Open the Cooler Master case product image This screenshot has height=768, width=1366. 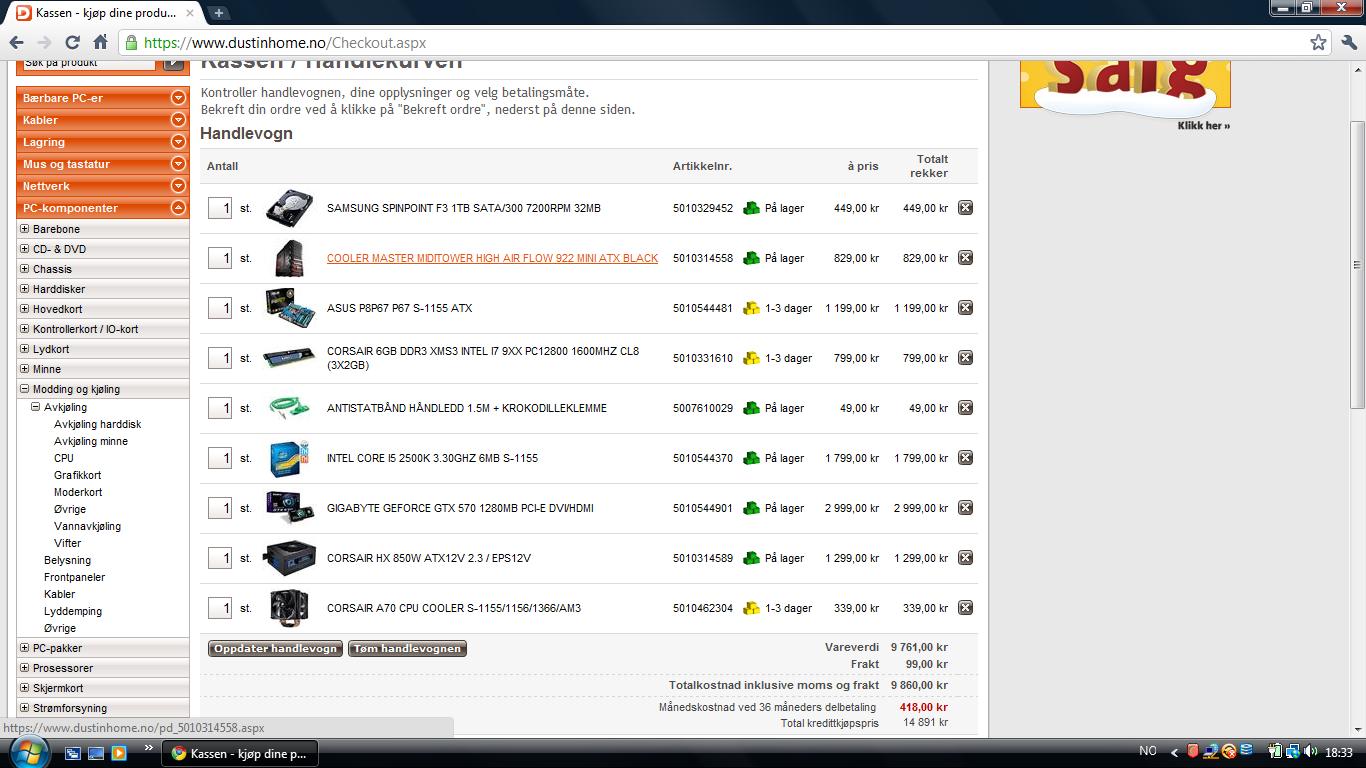tap(289, 258)
